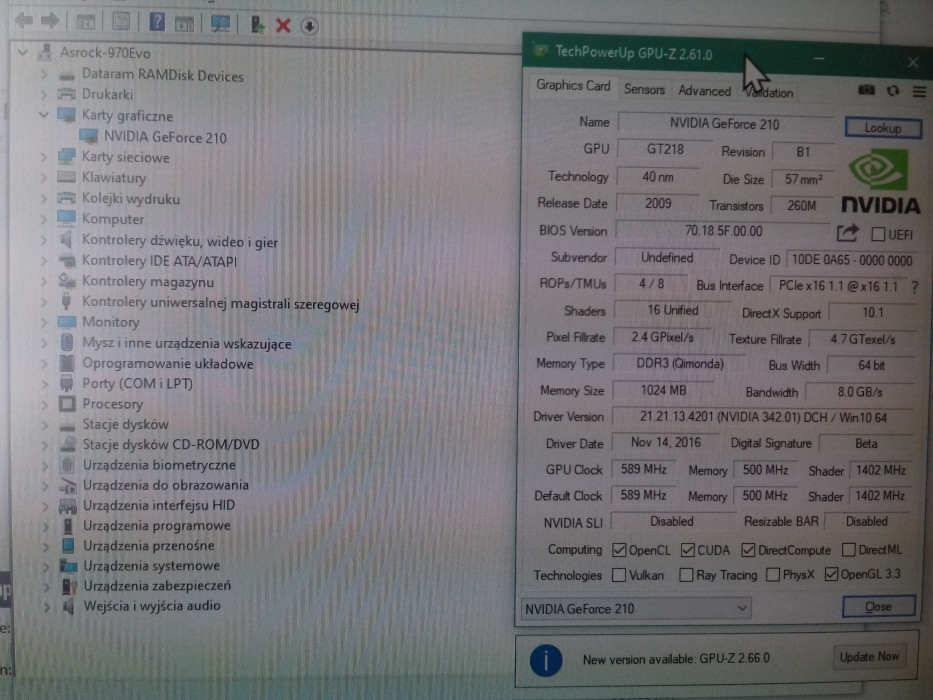Open Help with the blue question-mark icon
This screenshot has height=700, width=933.
[x=156, y=23]
